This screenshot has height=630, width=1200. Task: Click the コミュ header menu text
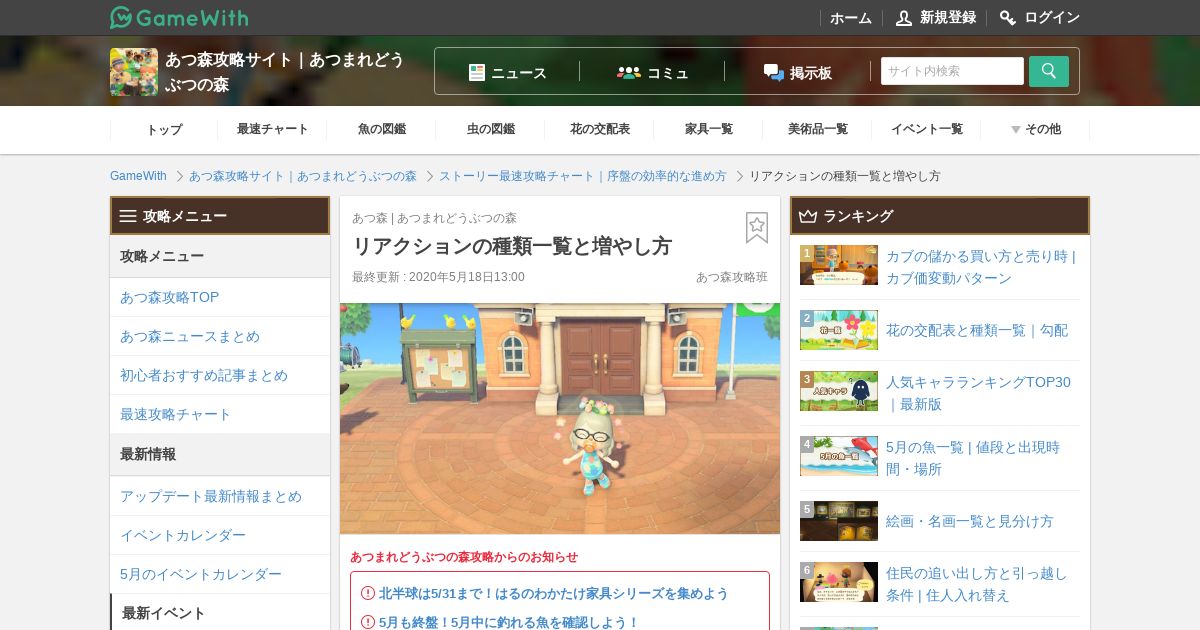click(668, 73)
